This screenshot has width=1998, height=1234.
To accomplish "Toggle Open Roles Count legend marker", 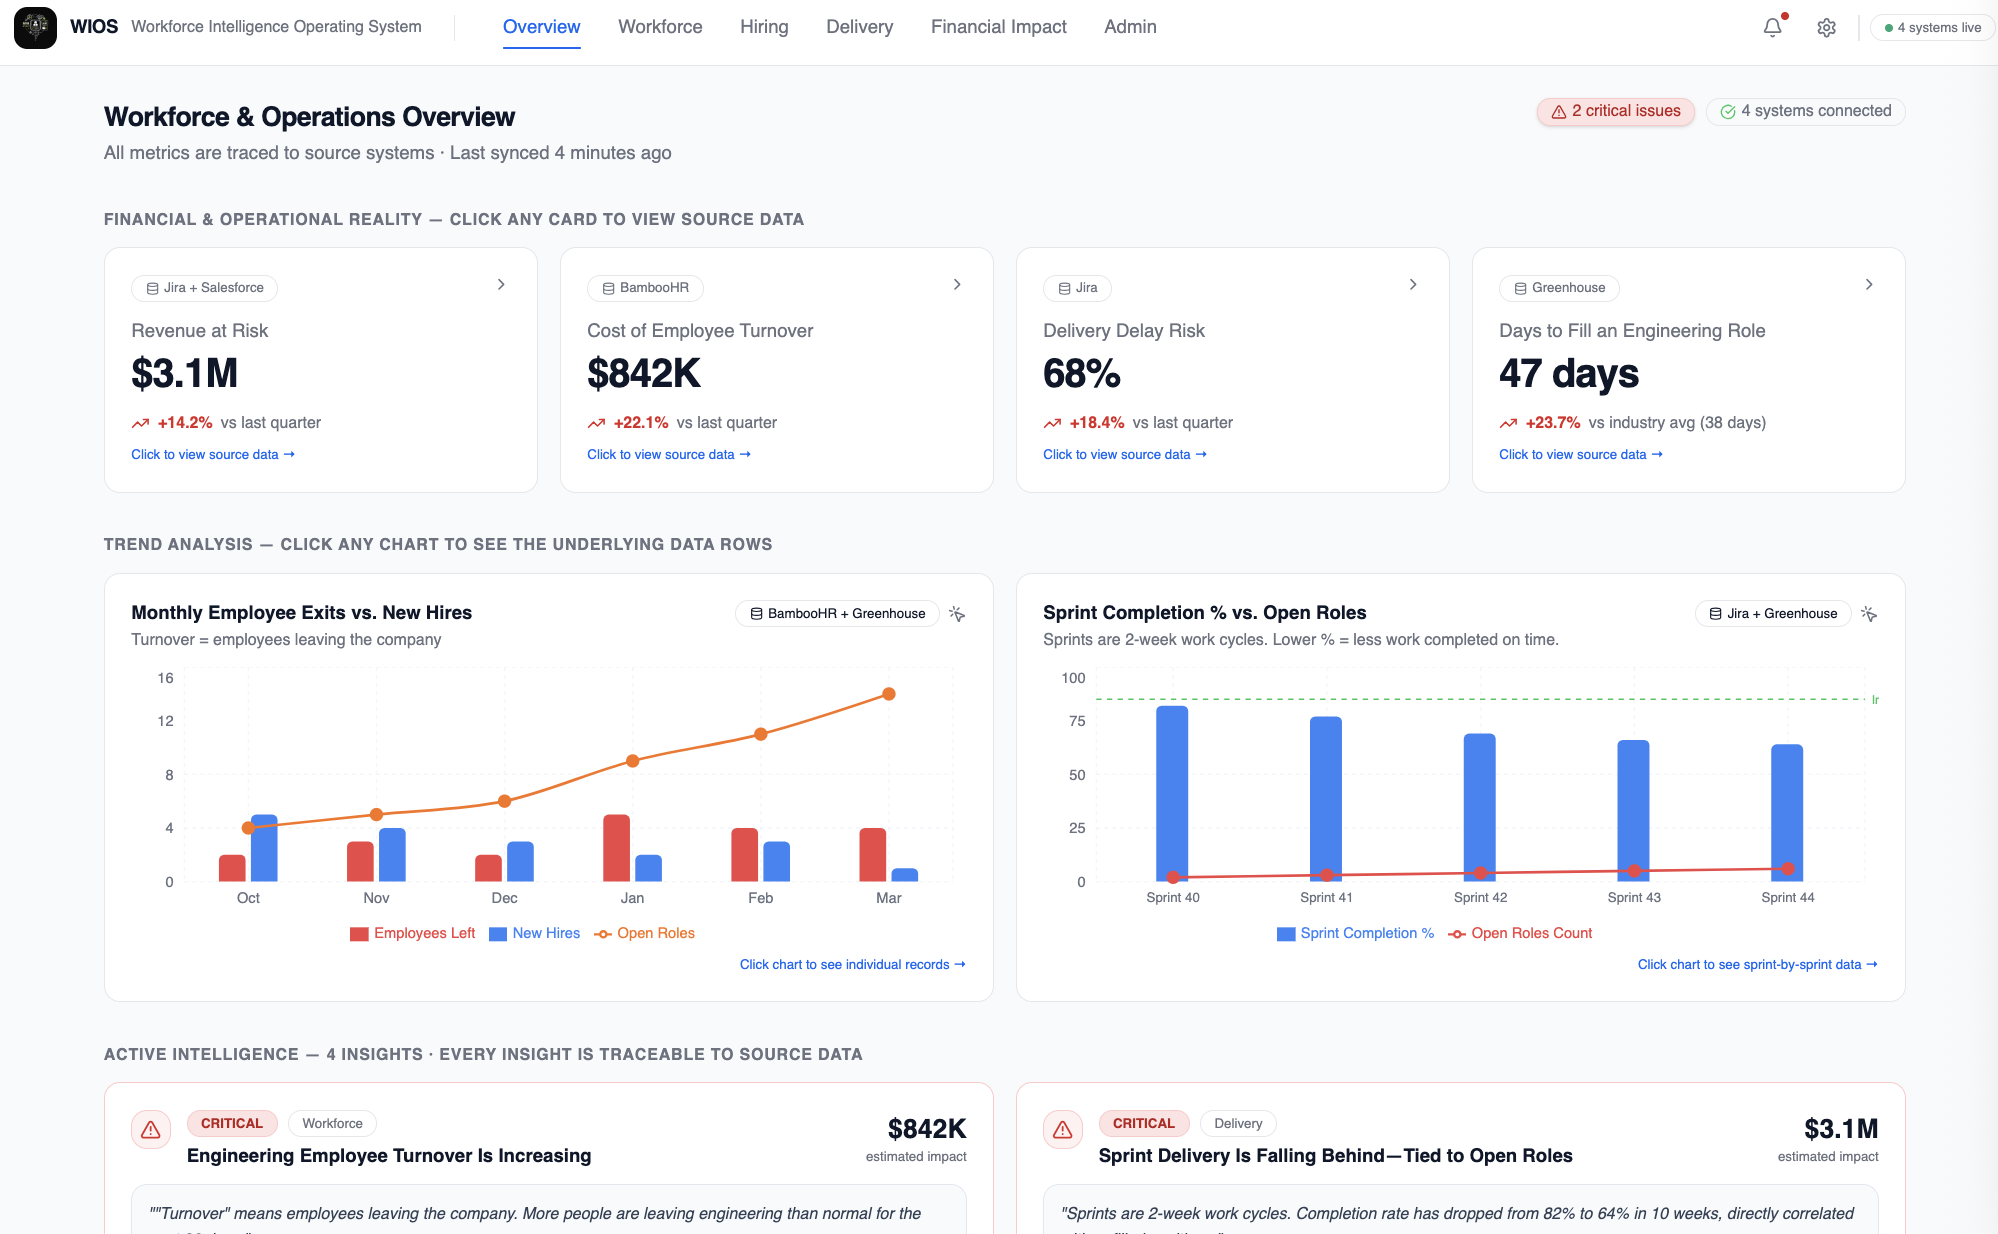I will 1457,934.
